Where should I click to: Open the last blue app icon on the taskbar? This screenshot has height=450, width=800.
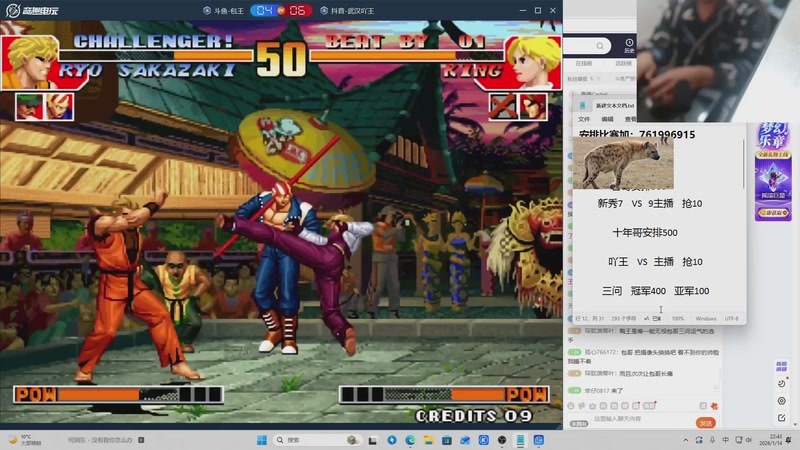(x=538, y=440)
